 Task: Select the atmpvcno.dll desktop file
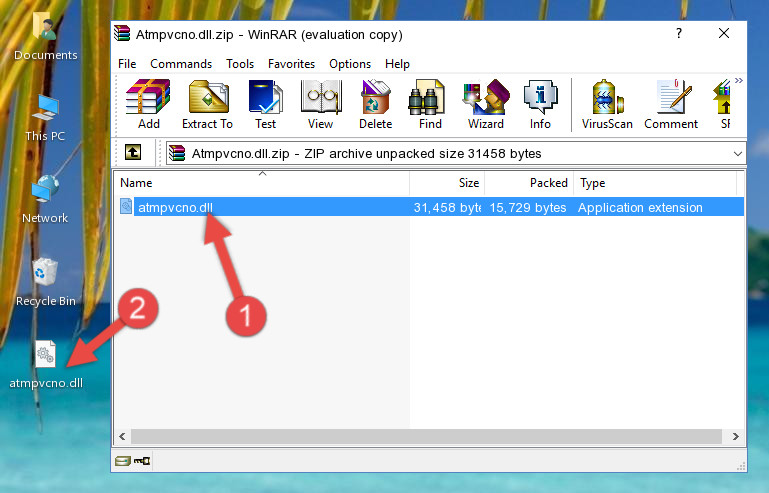point(46,364)
